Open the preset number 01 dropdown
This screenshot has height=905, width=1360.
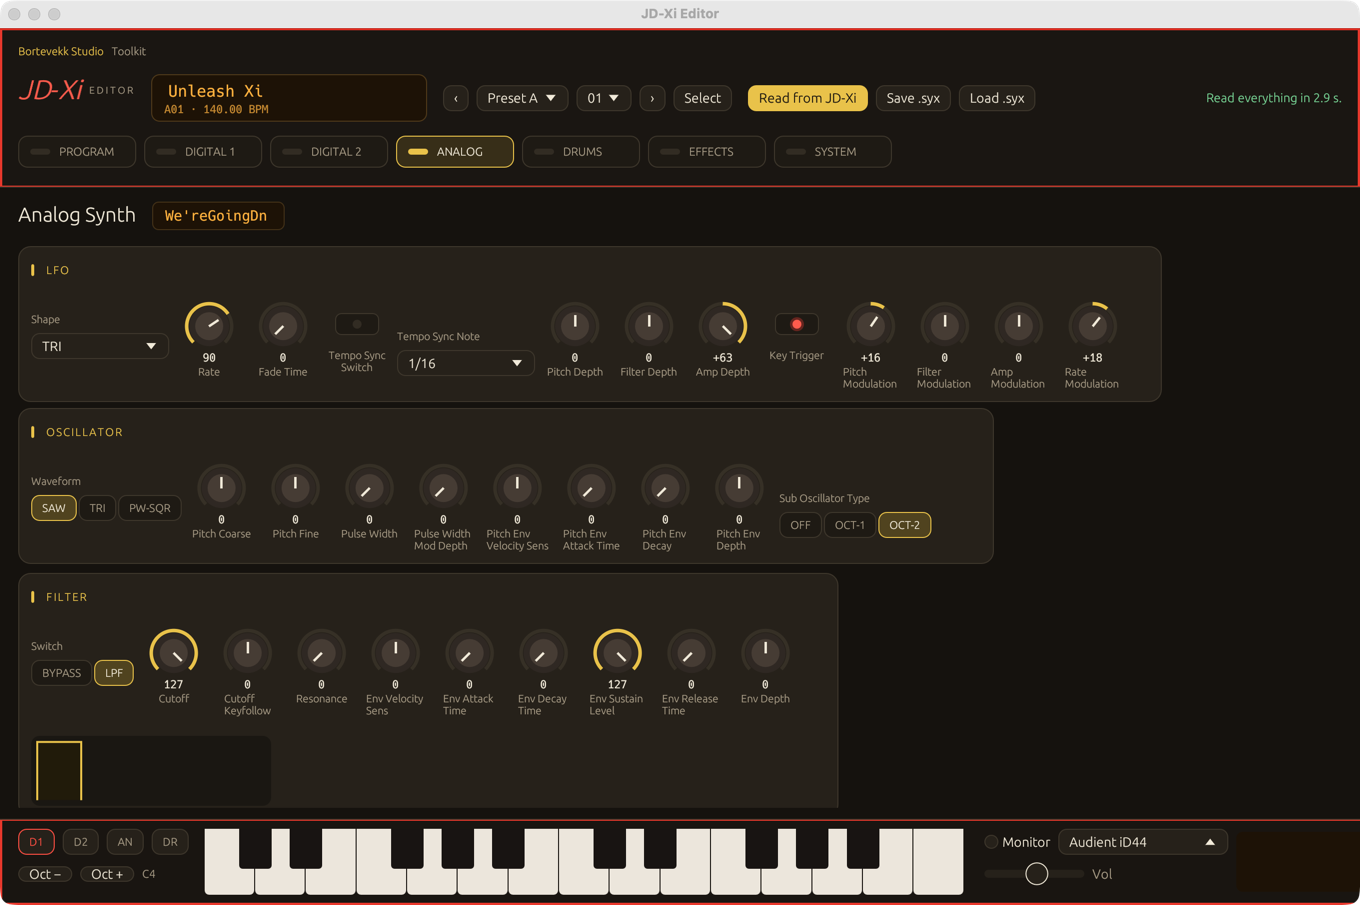tap(603, 98)
